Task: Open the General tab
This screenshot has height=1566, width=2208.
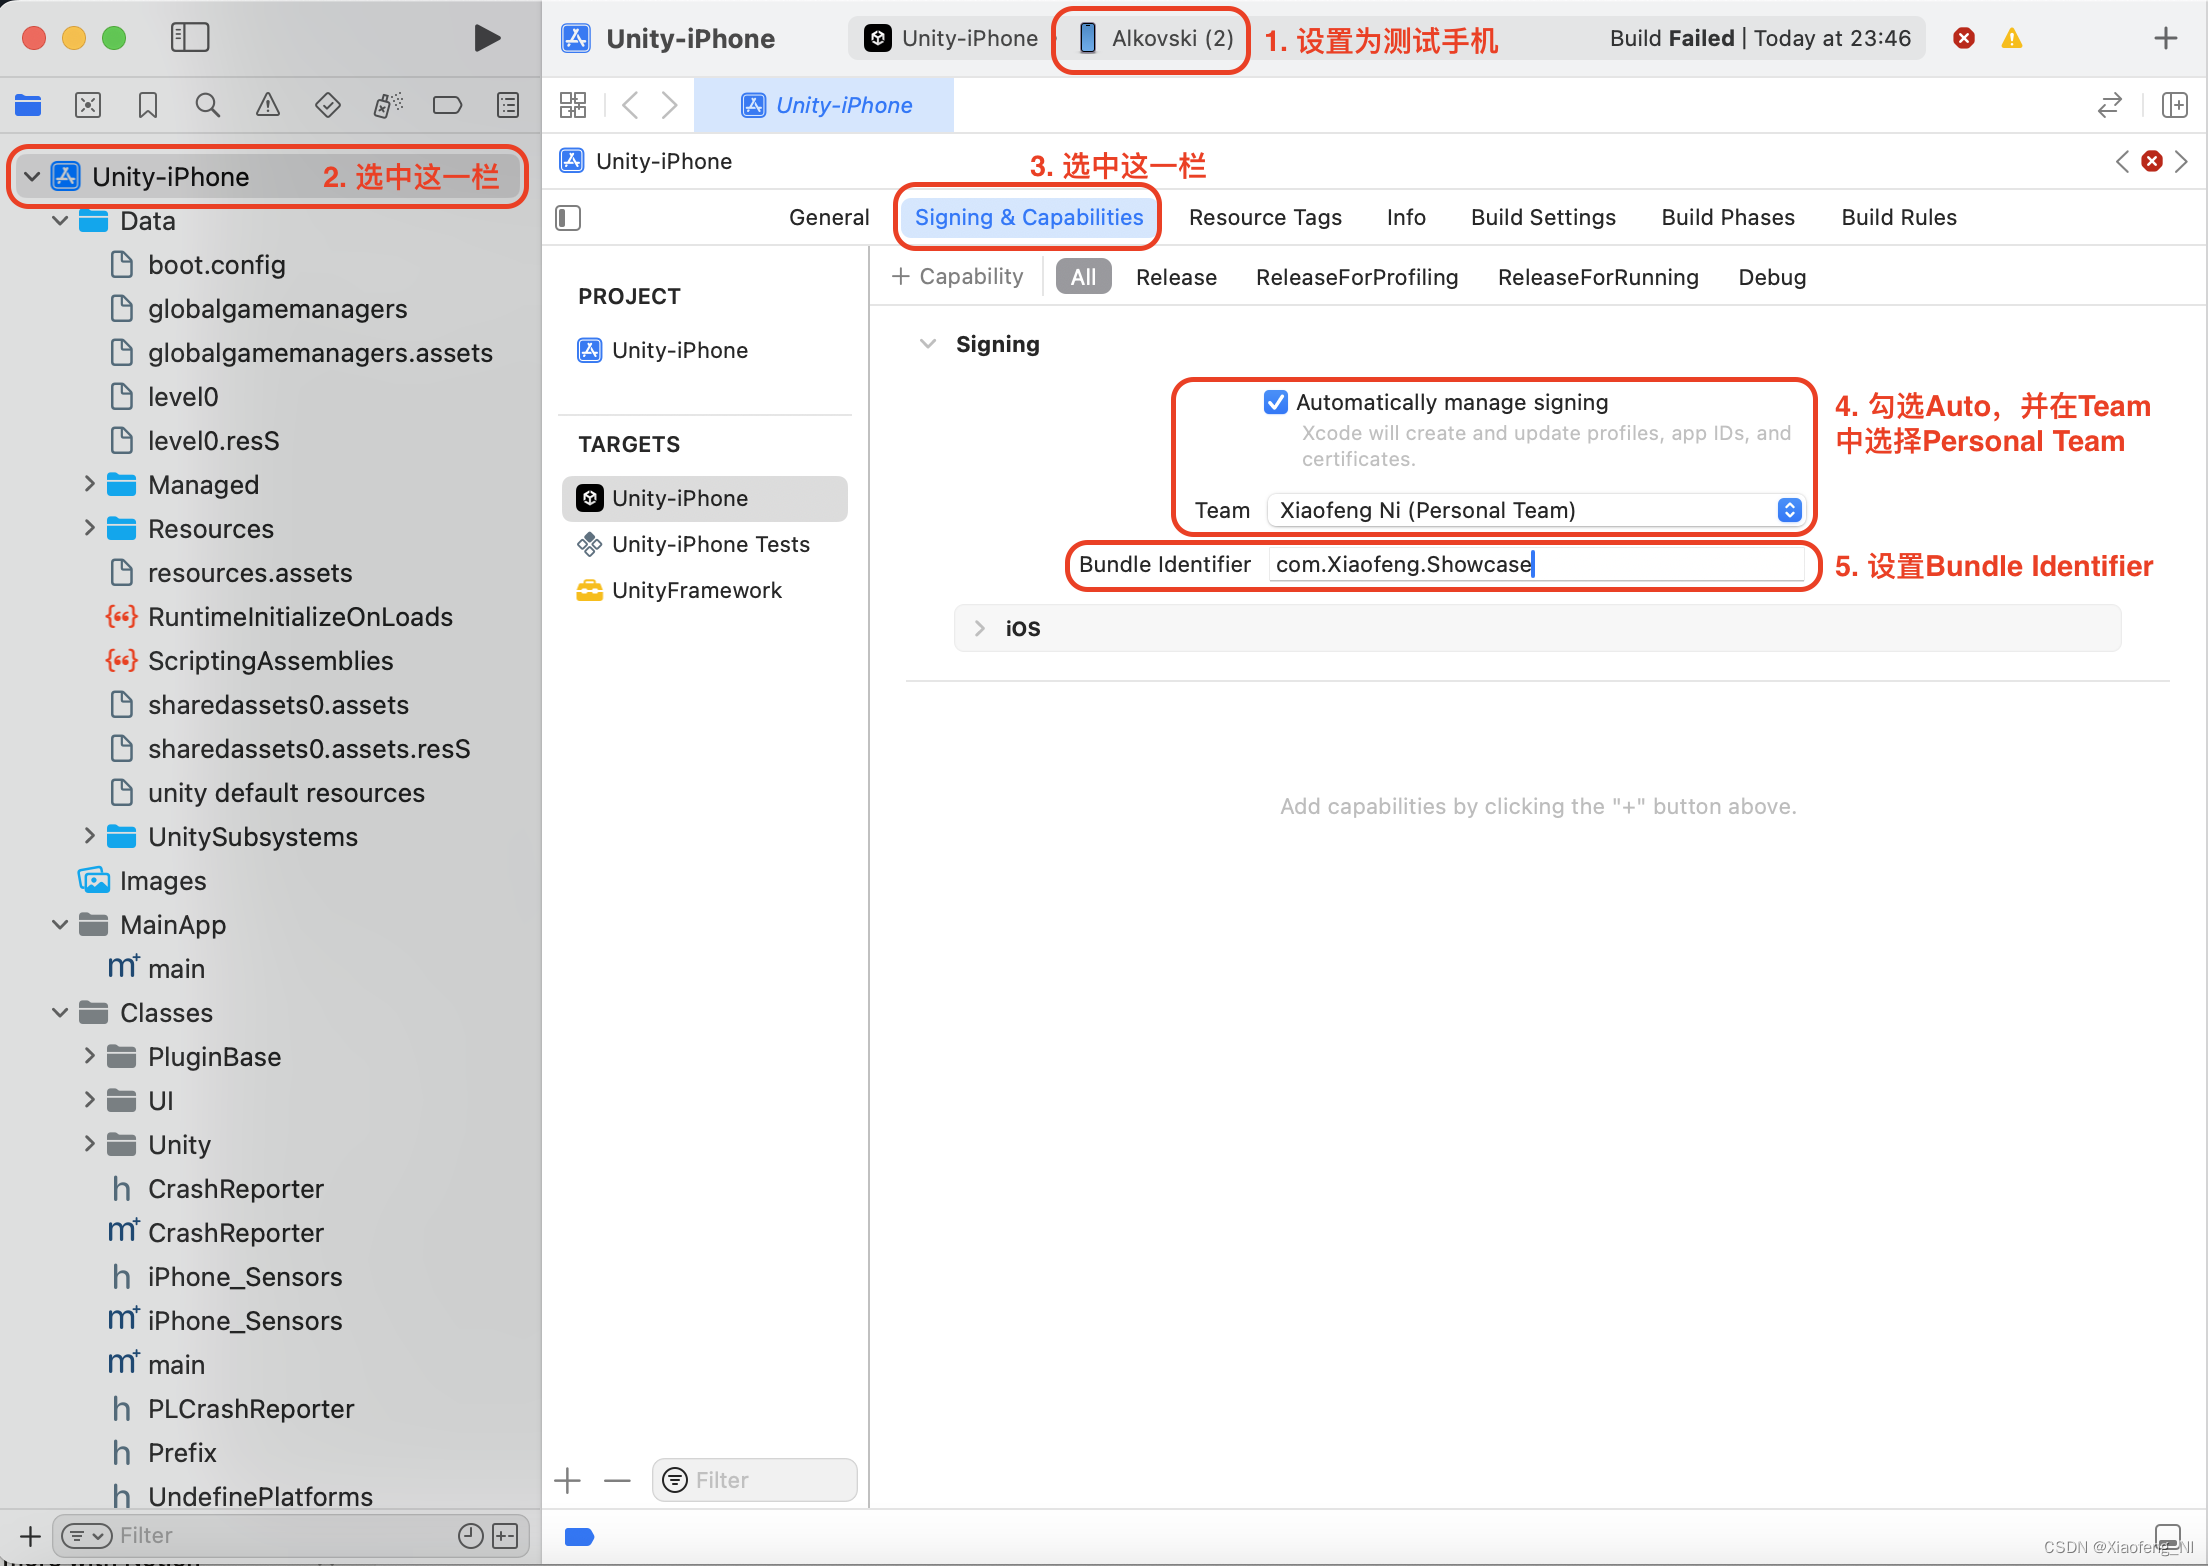Action: pyautogui.click(x=828, y=217)
